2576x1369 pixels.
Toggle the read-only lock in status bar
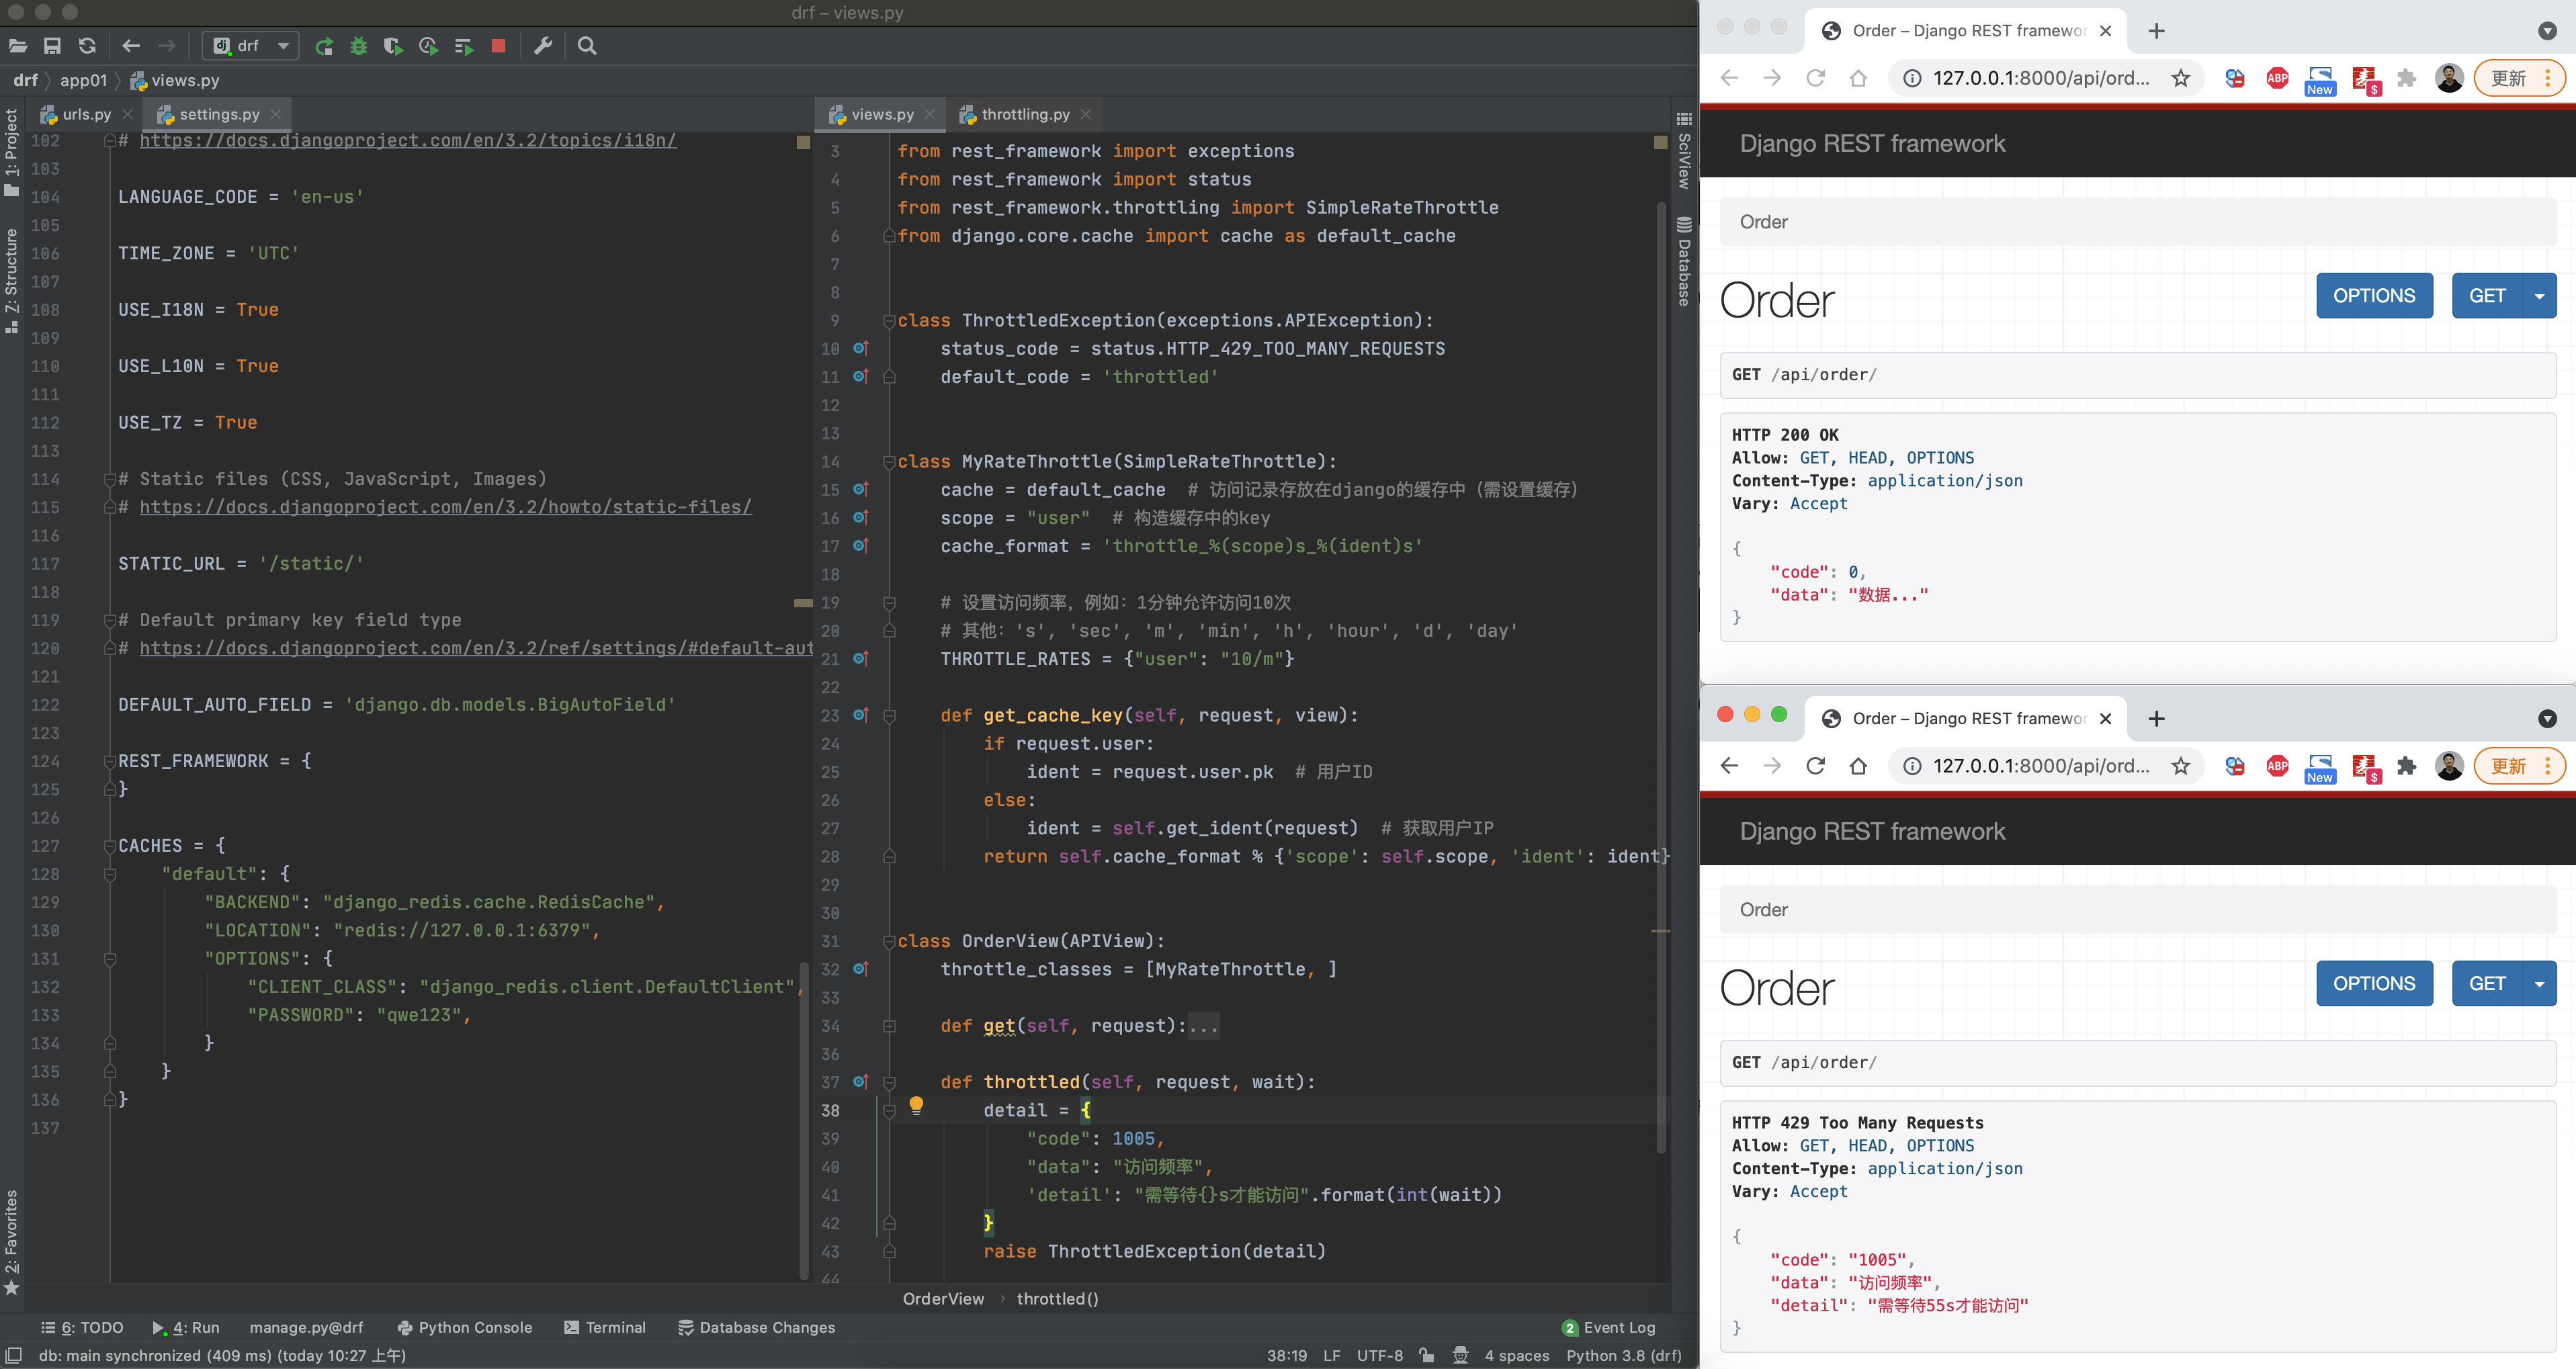pyautogui.click(x=1427, y=1356)
